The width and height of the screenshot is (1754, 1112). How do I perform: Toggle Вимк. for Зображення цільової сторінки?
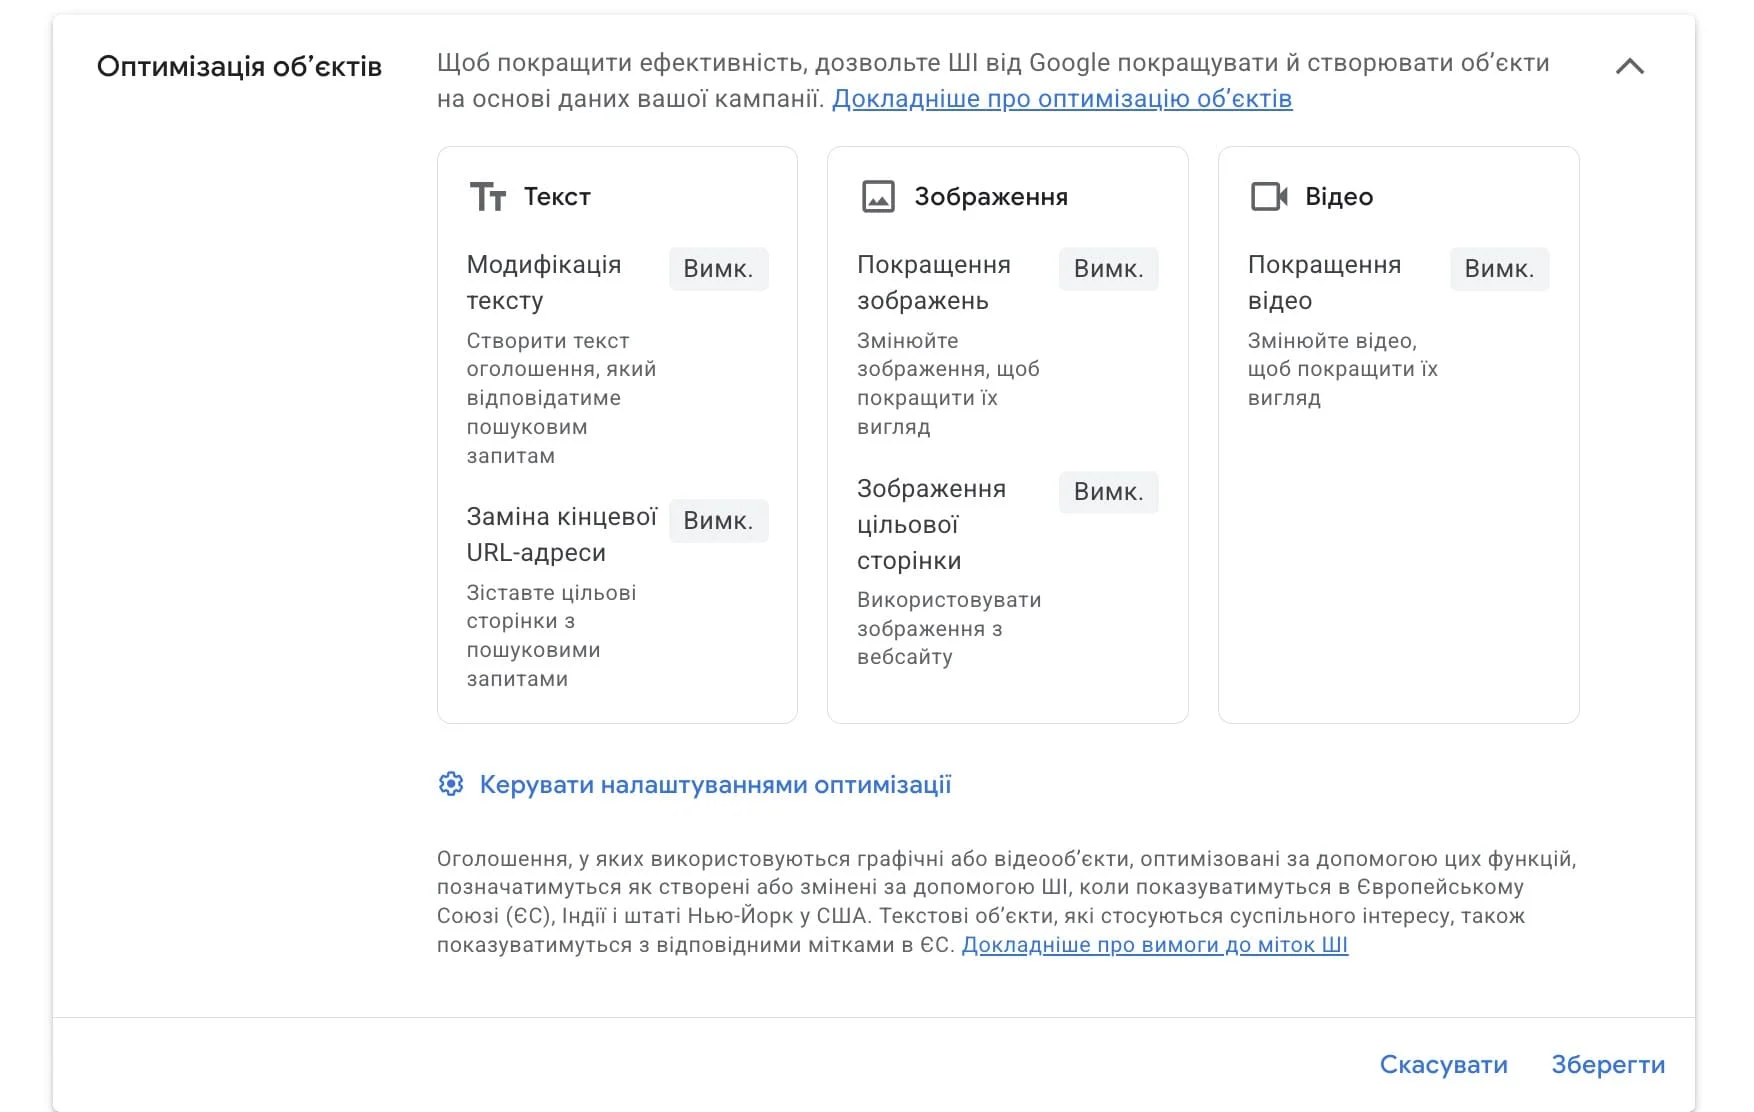click(1108, 492)
